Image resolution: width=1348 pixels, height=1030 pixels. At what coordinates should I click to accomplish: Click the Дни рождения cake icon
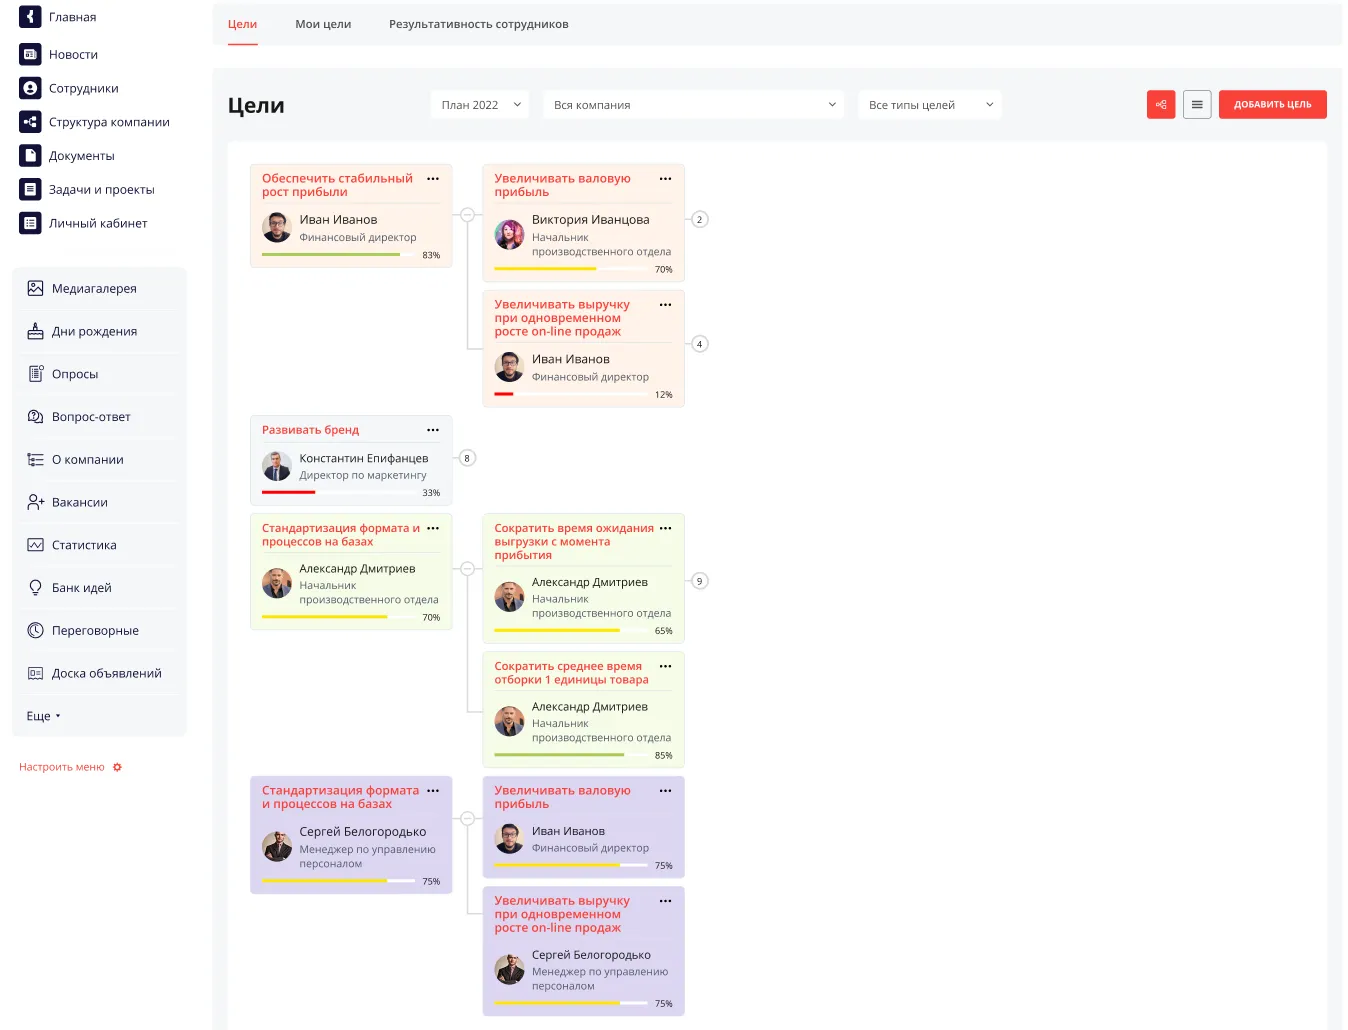35,331
